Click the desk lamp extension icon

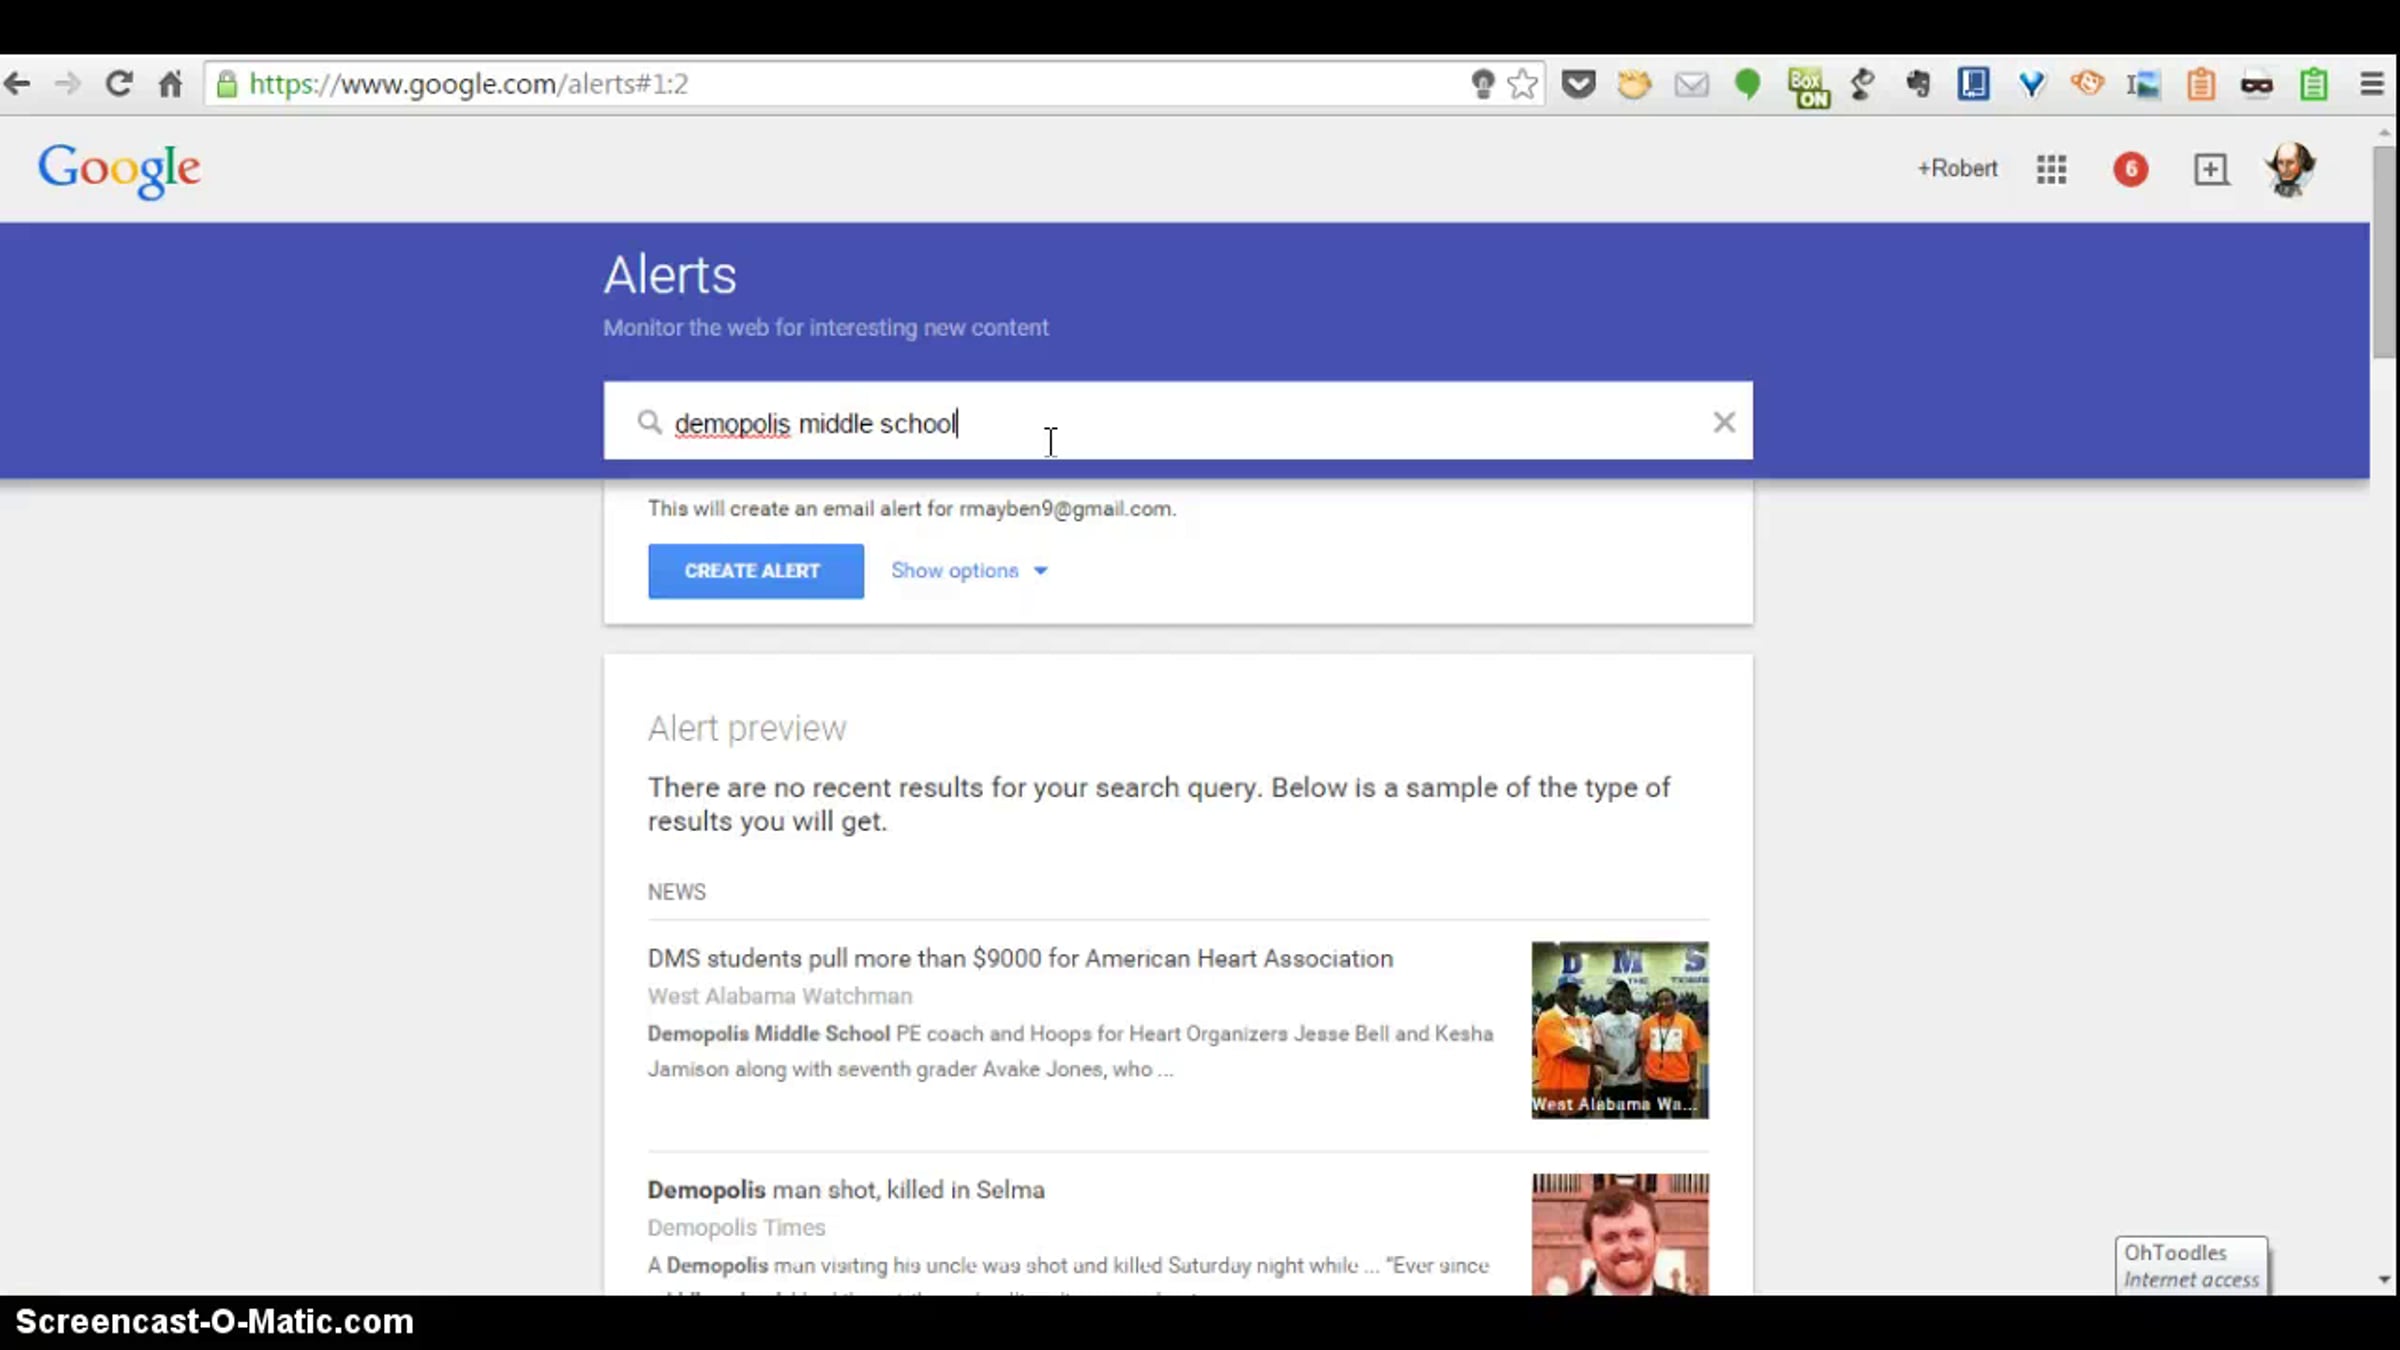click(1862, 84)
